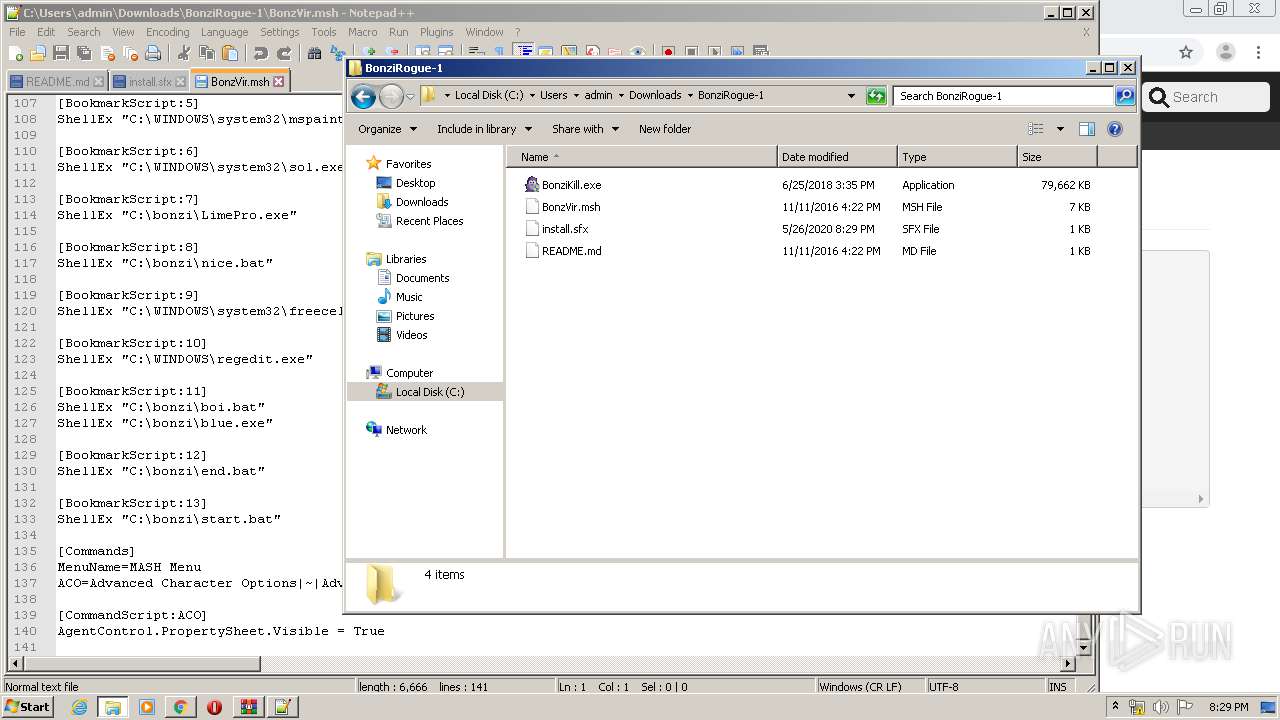This screenshot has height=720, width=1280.
Task: Click Downloads in the address breadcrumb
Action: click(655, 96)
